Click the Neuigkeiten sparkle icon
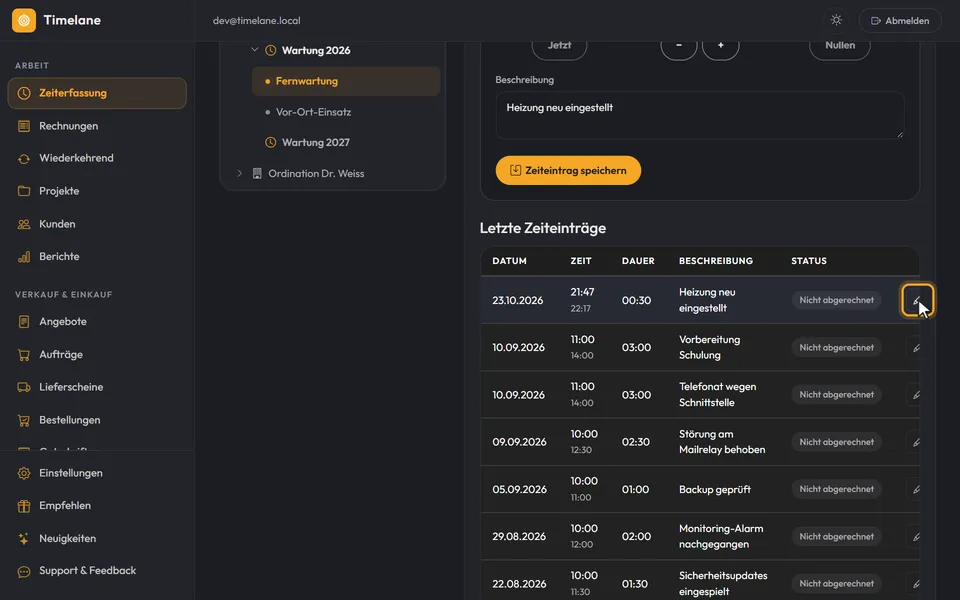This screenshot has height=600, width=960. [24, 539]
